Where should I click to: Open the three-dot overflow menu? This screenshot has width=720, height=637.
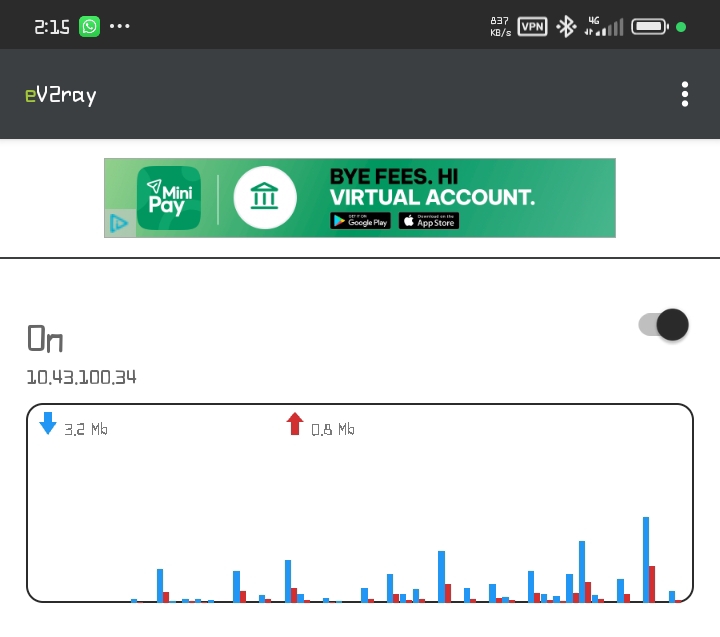pos(685,95)
